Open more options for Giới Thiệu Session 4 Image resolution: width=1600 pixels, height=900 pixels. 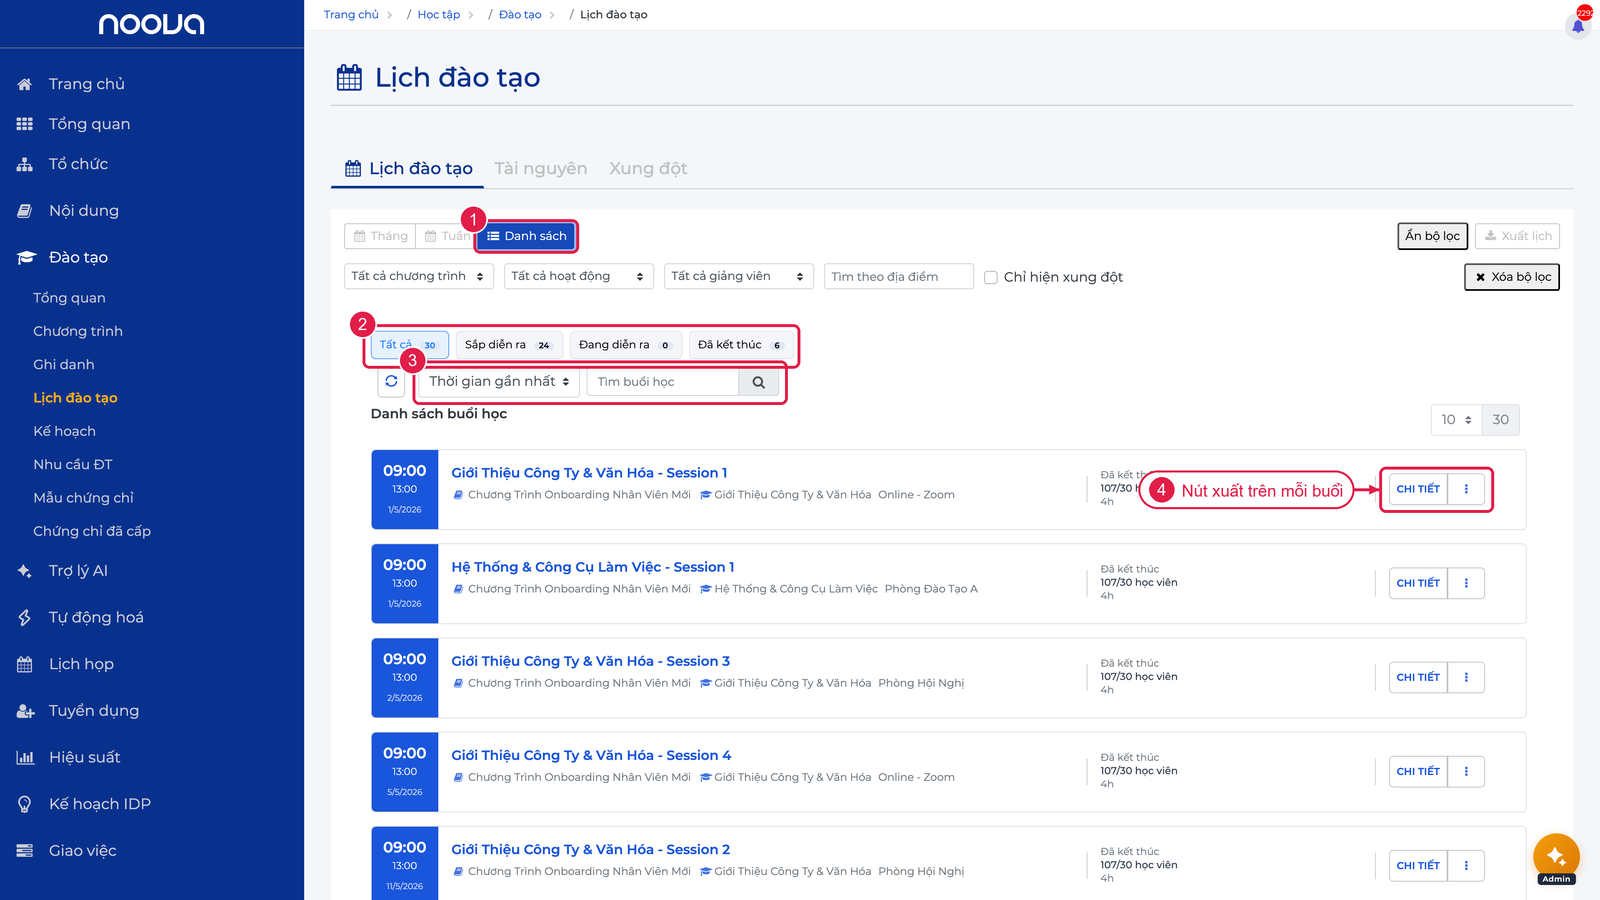pyautogui.click(x=1466, y=771)
